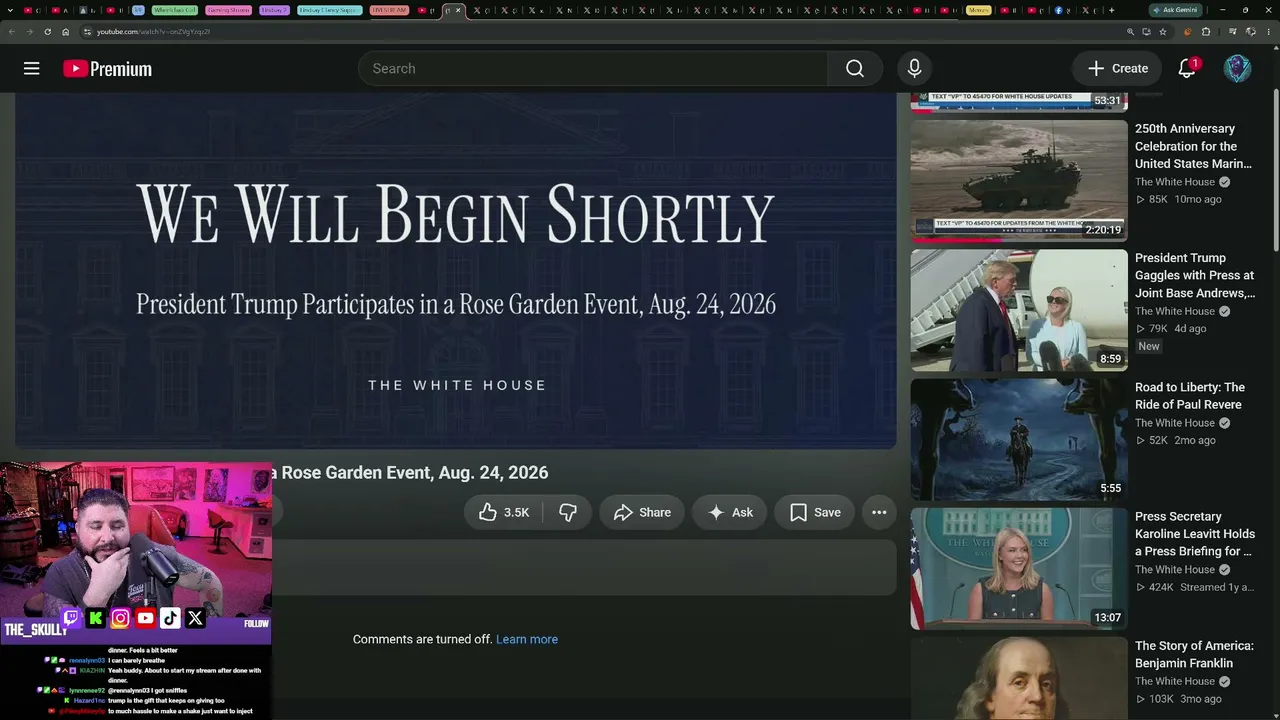1280x720 pixels.
Task: Expand the Lindsay Clancy tab group
Action: pos(329,10)
